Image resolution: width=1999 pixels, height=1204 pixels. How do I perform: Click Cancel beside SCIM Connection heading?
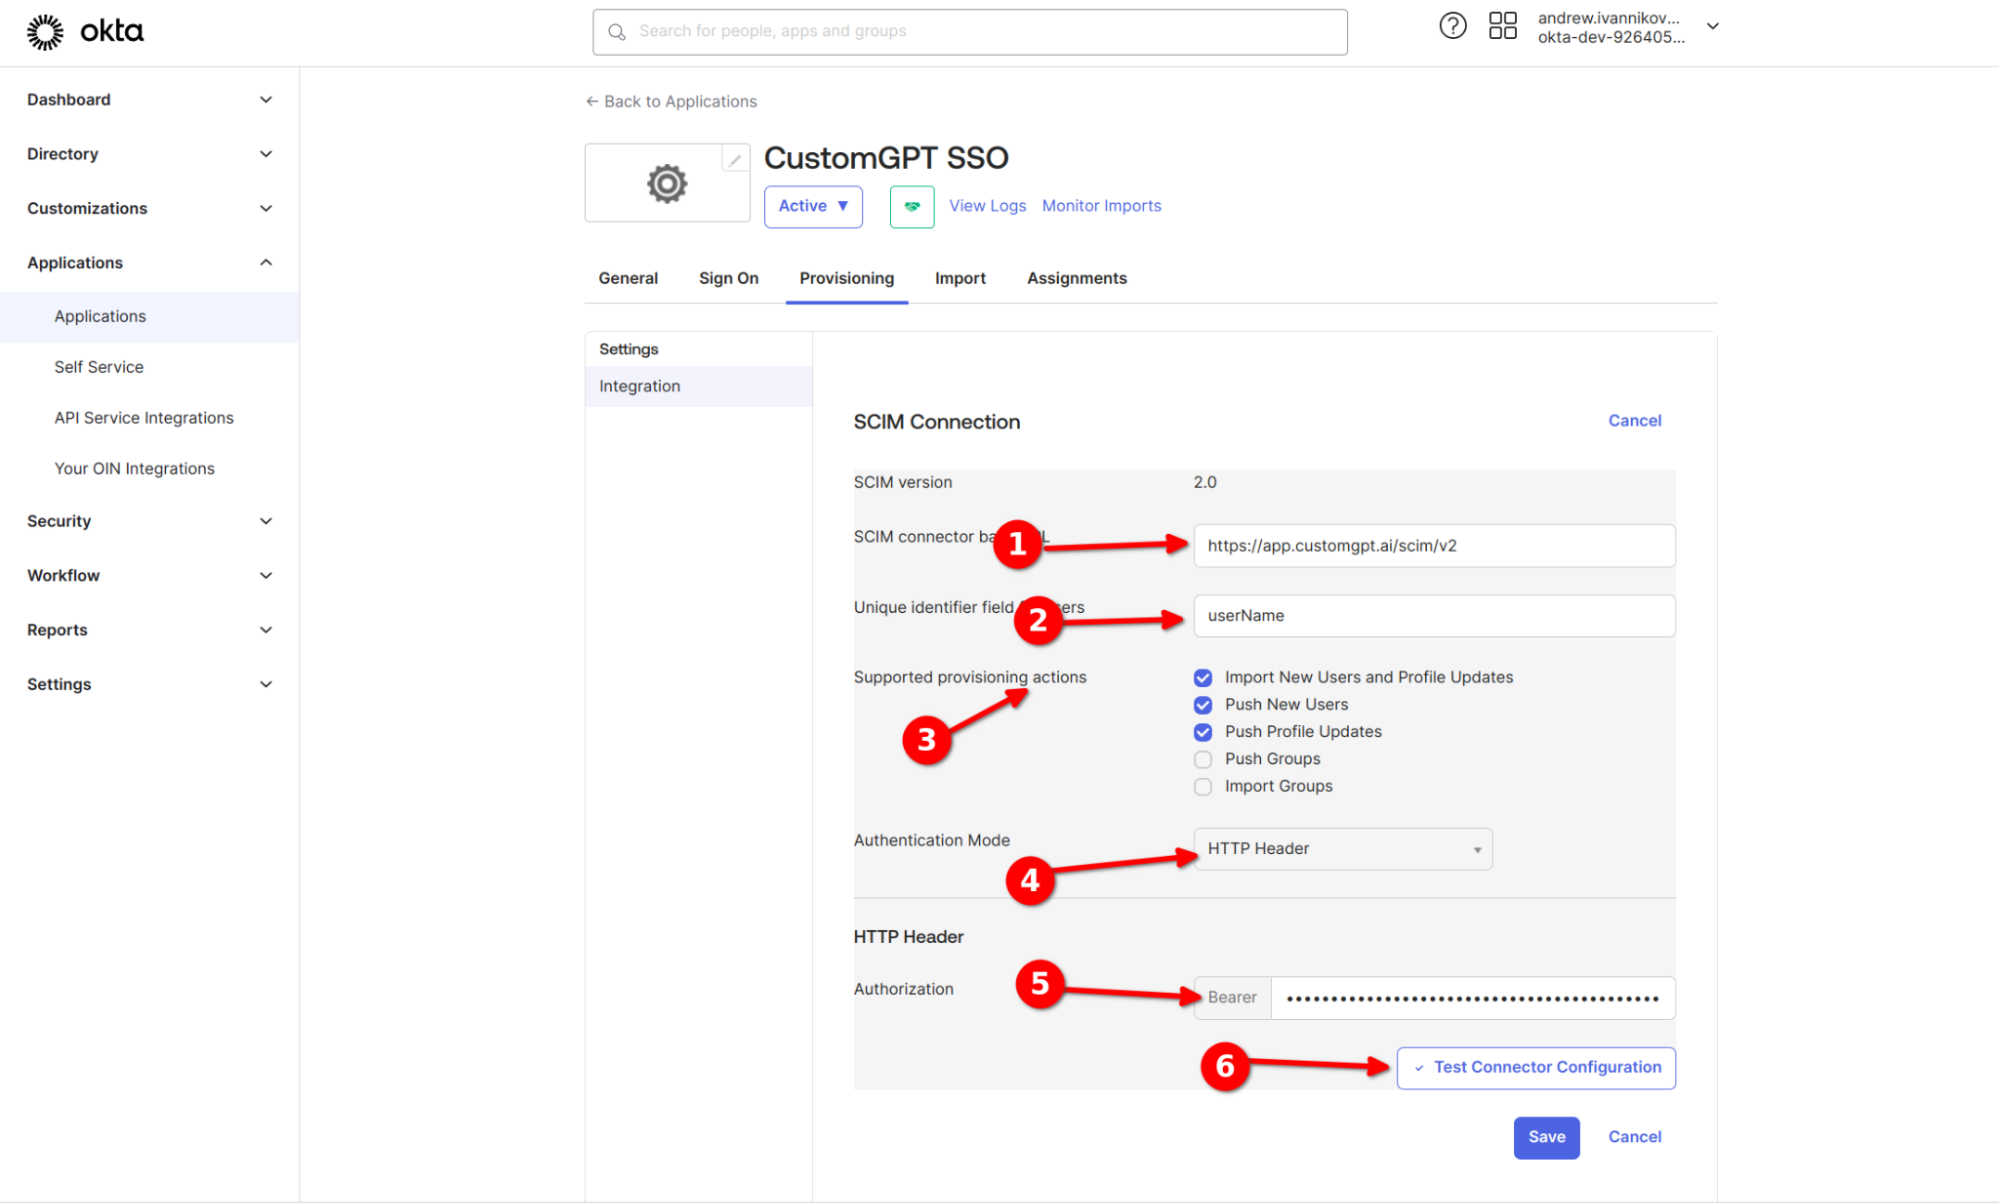[x=1634, y=421]
